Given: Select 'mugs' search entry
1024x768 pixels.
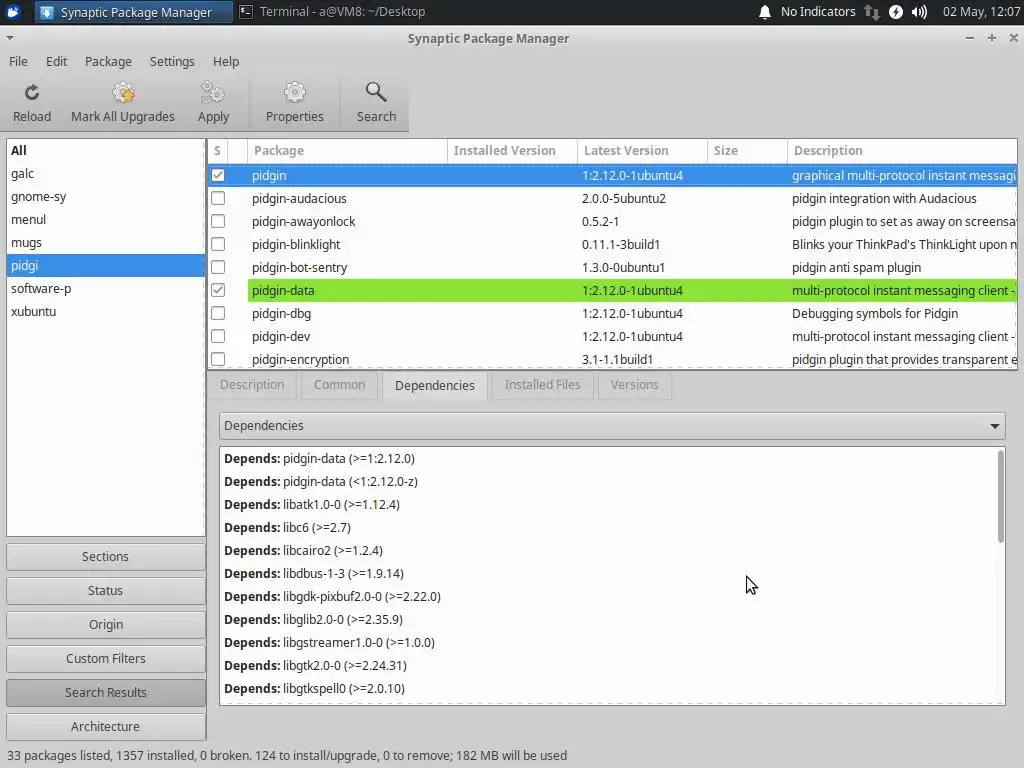Looking at the screenshot, I should tap(105, 242).
